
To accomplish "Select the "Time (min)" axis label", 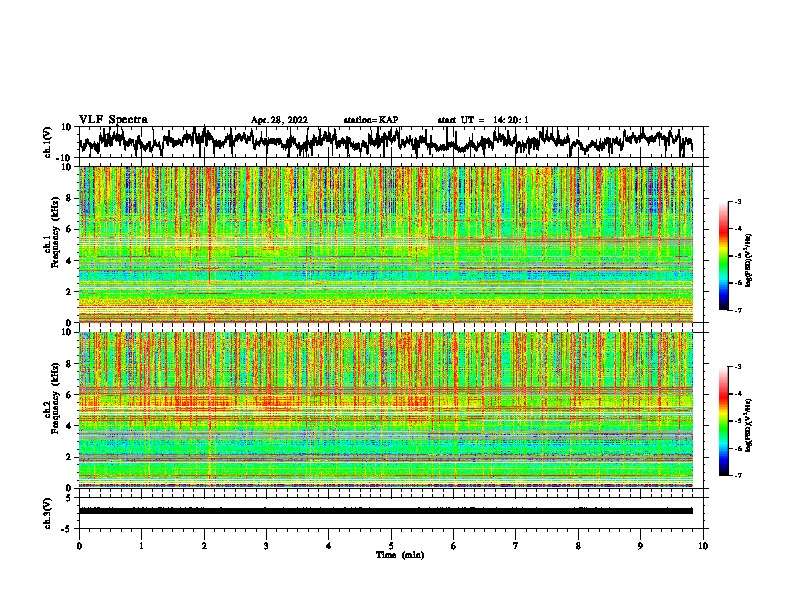I will [x=400, y=555].
